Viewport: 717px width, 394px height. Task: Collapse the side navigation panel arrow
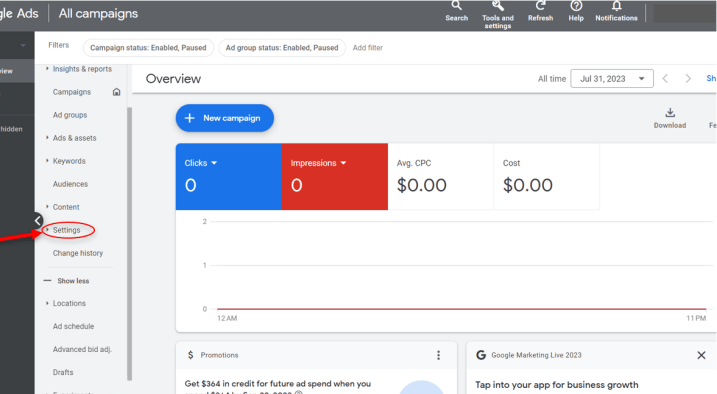37,221
